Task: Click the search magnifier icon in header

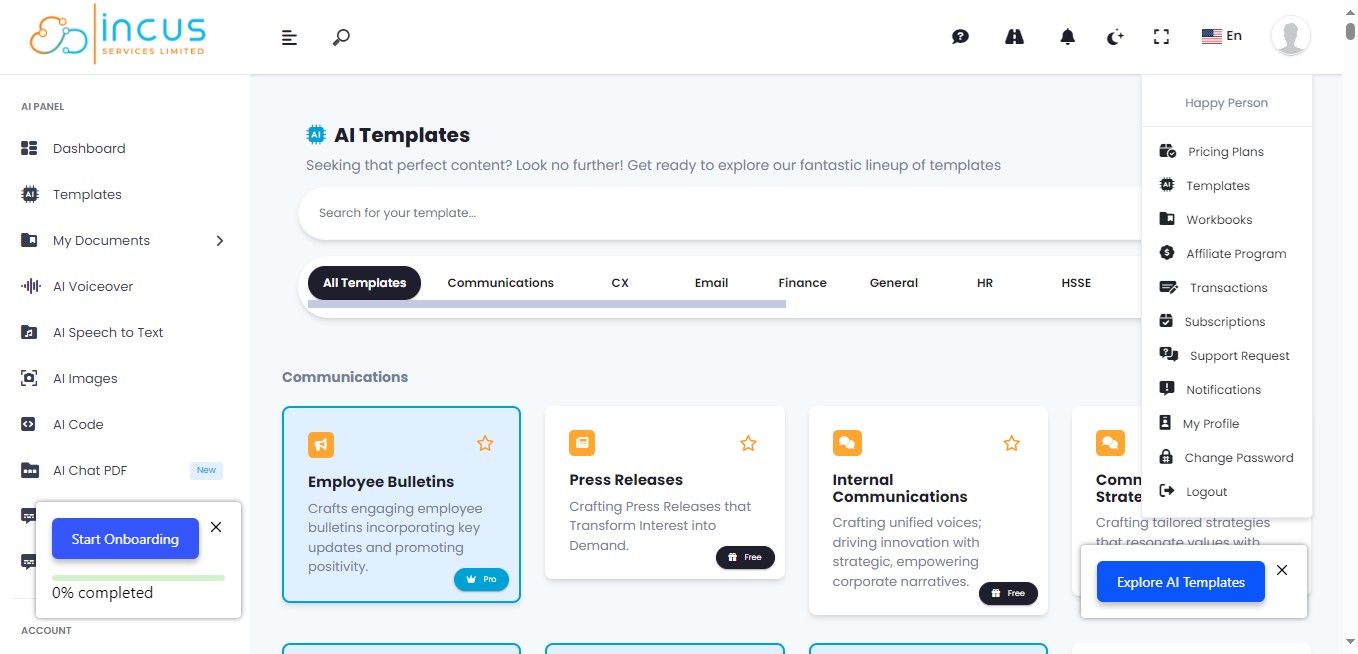Action: (341, 37)
